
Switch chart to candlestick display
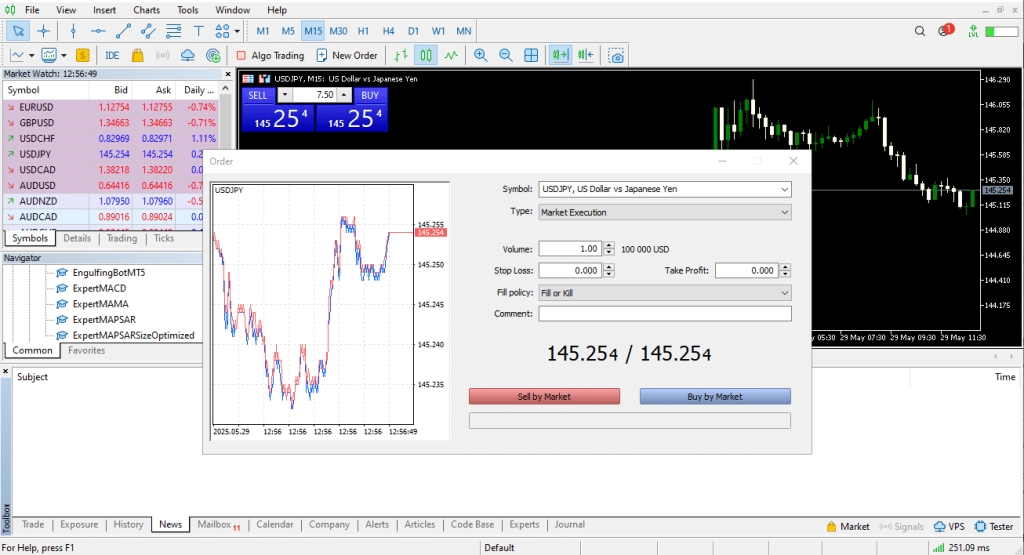427,56
